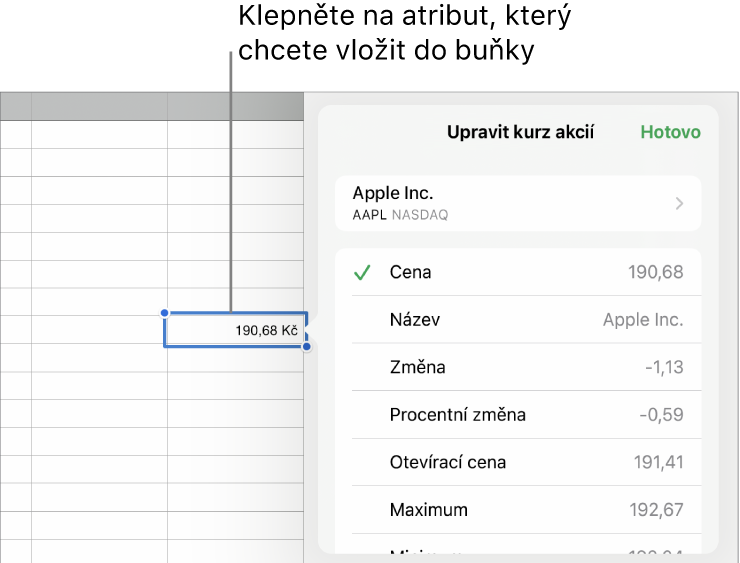Click the Upravit kurz akcií title
740x563 pixels.
click(520, 132)
